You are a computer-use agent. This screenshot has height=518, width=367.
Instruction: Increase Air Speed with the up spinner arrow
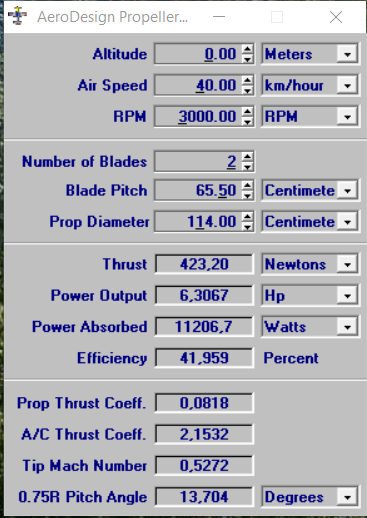(x=247, y=80)
